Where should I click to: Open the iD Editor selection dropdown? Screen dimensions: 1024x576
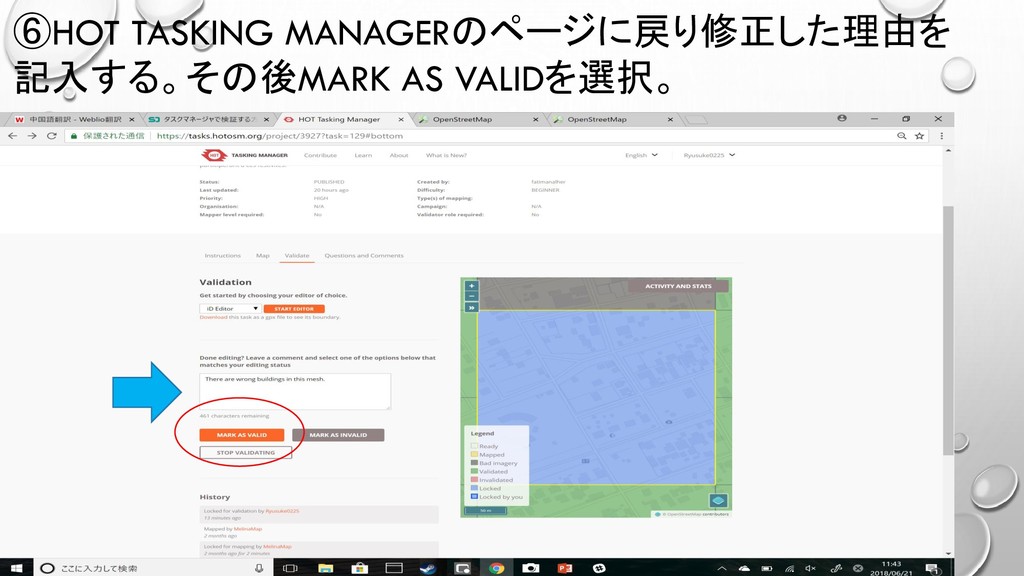[231, 308]
